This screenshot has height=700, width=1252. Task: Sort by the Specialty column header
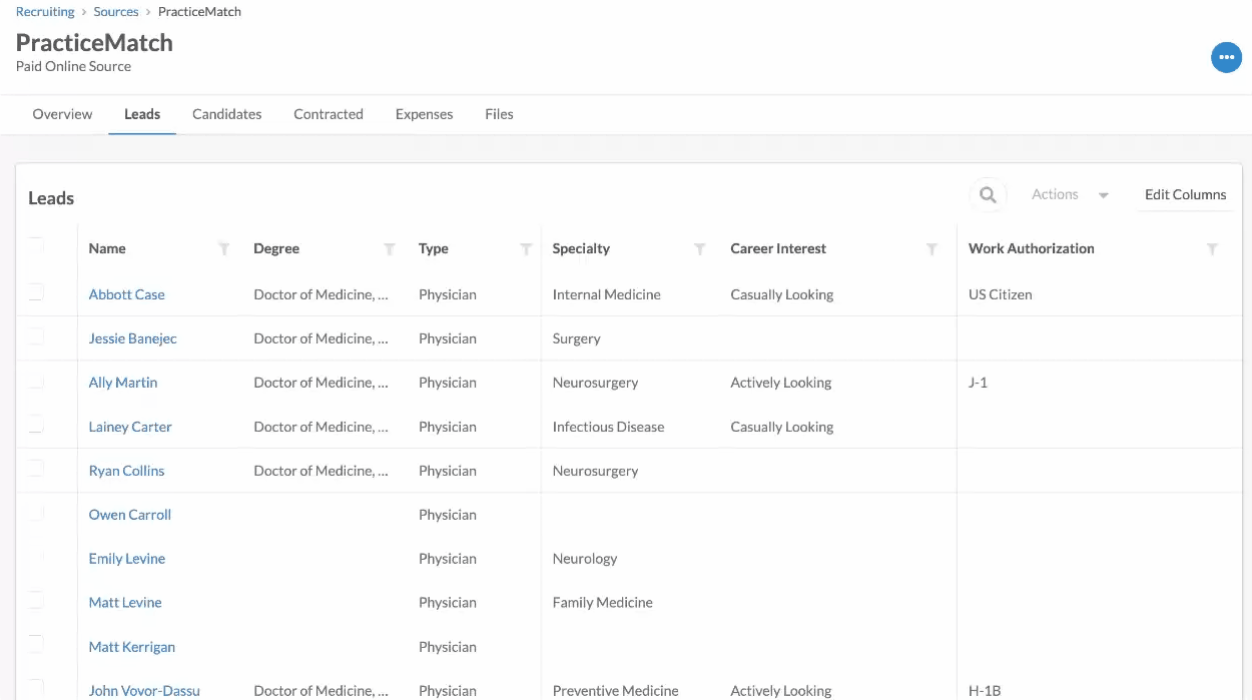[x=581, y=249]
